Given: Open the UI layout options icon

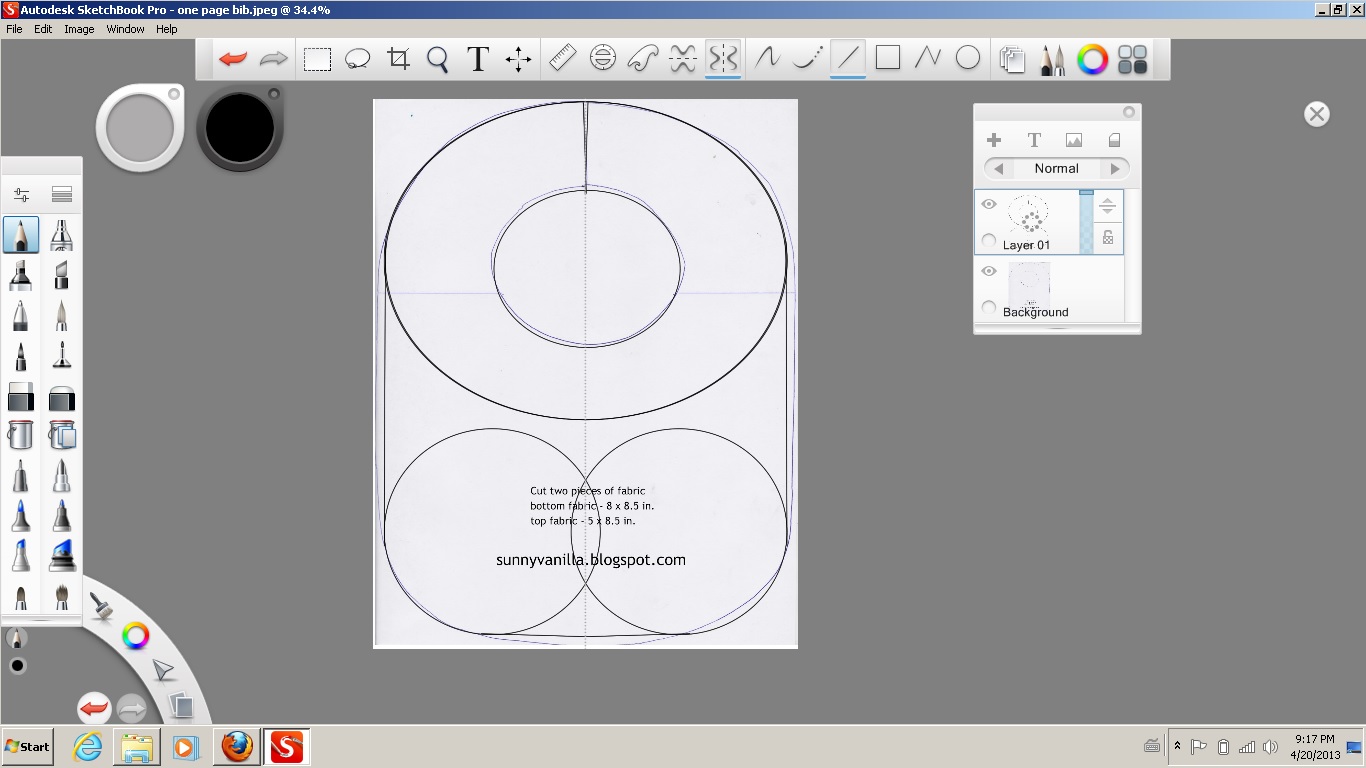Looking at the screenshot, I should tap(1132, 60).
